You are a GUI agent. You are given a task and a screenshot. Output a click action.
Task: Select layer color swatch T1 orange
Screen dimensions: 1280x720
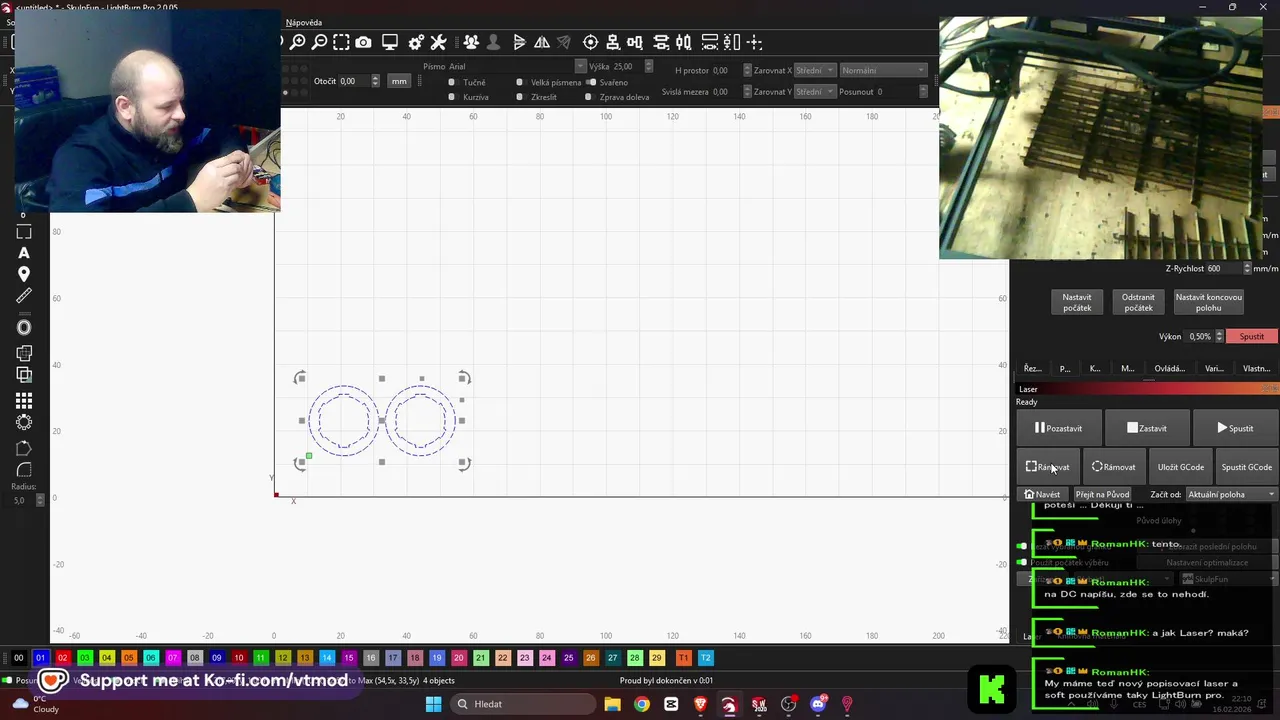click(683, 658)
